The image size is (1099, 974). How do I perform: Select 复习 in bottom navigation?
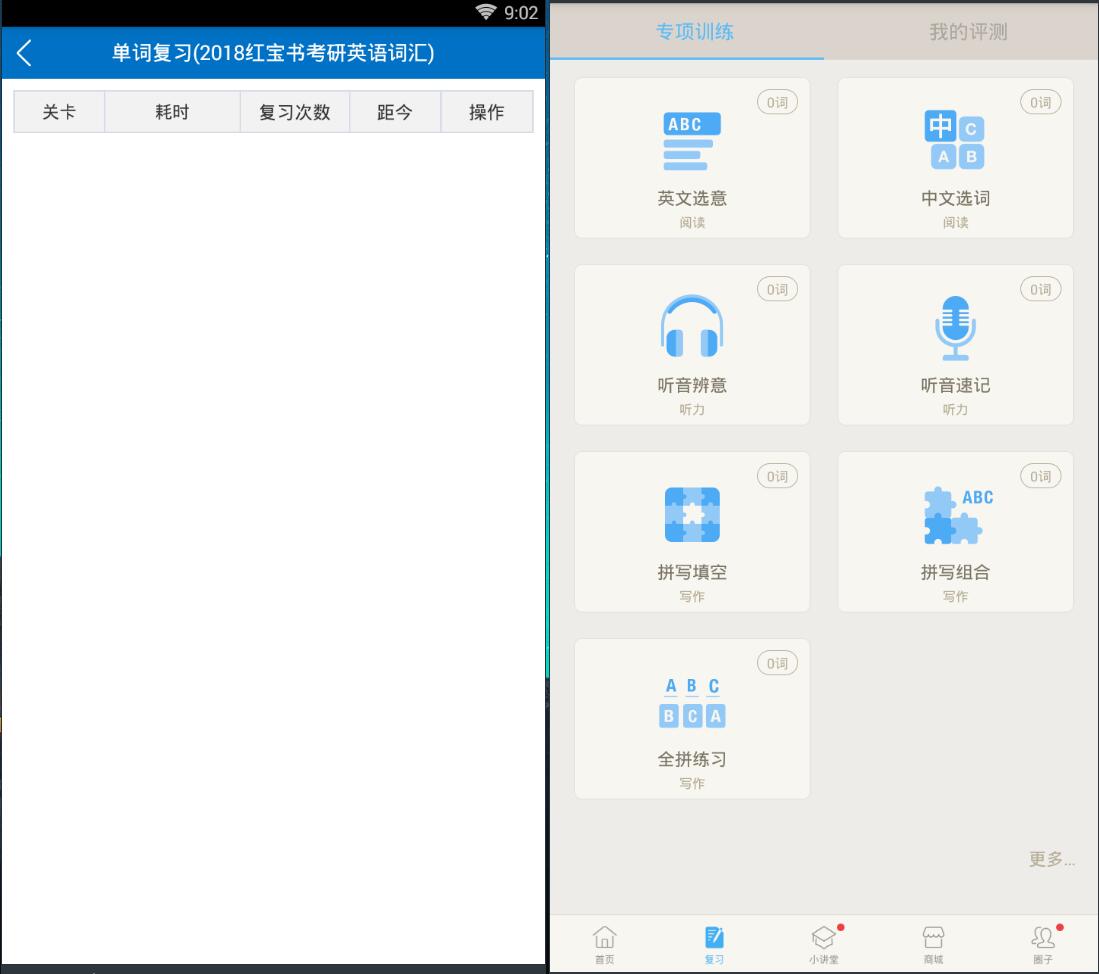(x=714, y=945)
